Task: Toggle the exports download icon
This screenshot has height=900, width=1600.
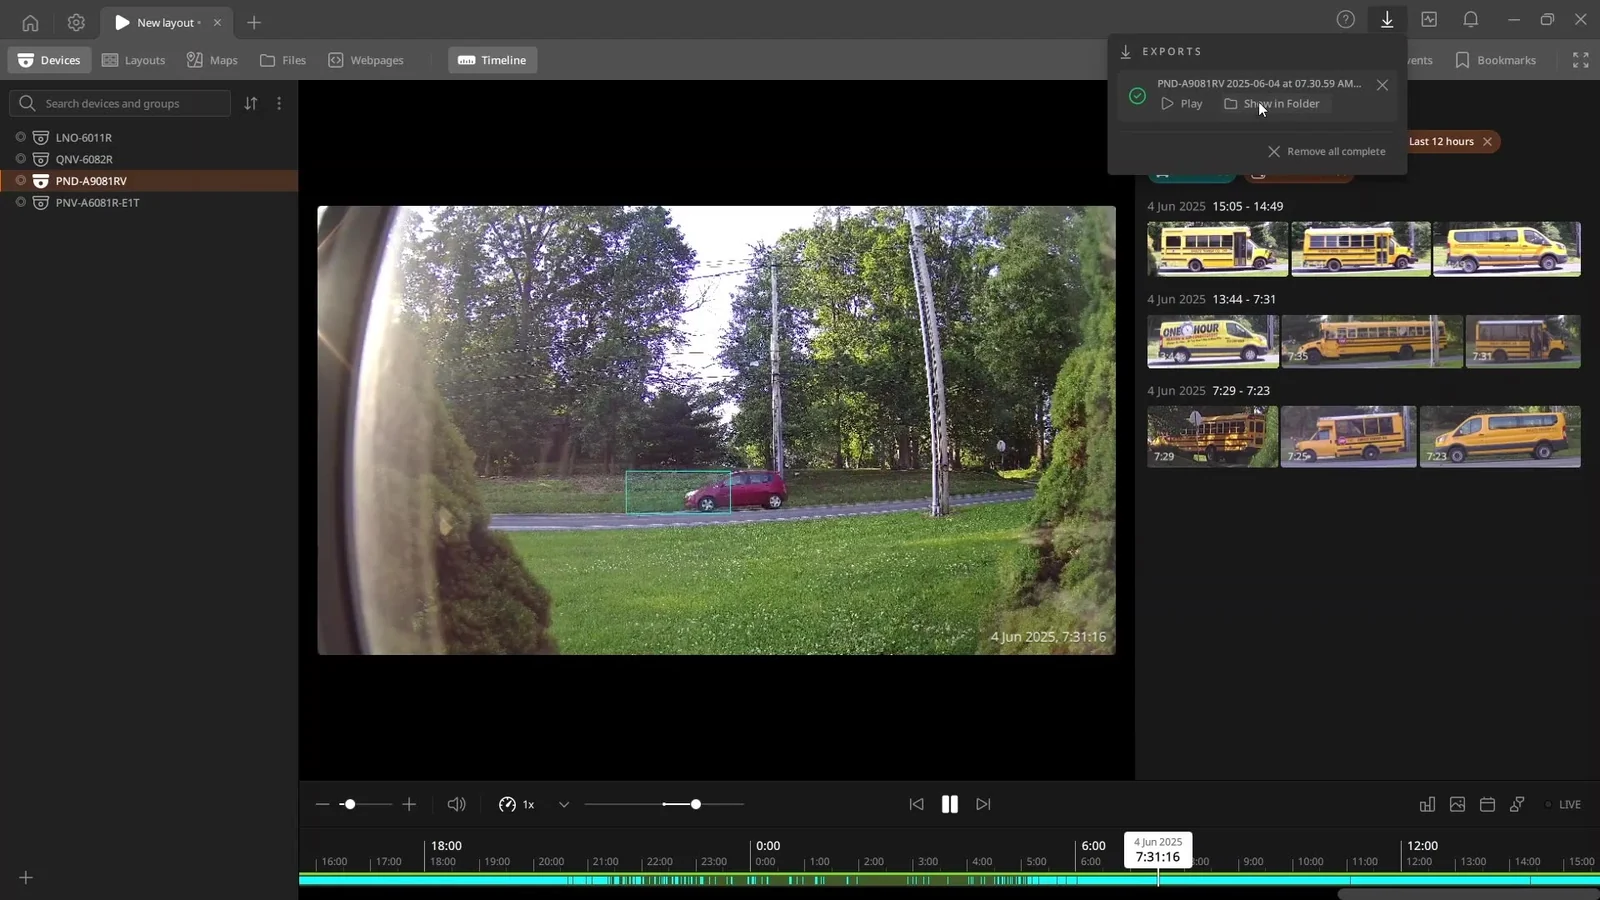Action: click(x=1387, y=19)
